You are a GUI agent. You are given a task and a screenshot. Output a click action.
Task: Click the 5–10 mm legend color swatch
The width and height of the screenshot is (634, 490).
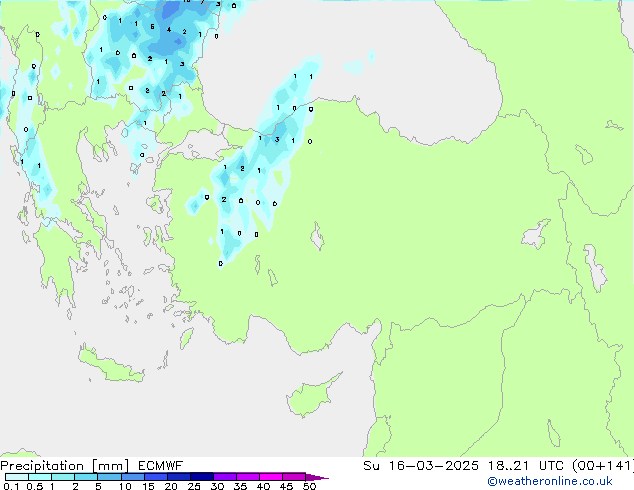point(109,477)
